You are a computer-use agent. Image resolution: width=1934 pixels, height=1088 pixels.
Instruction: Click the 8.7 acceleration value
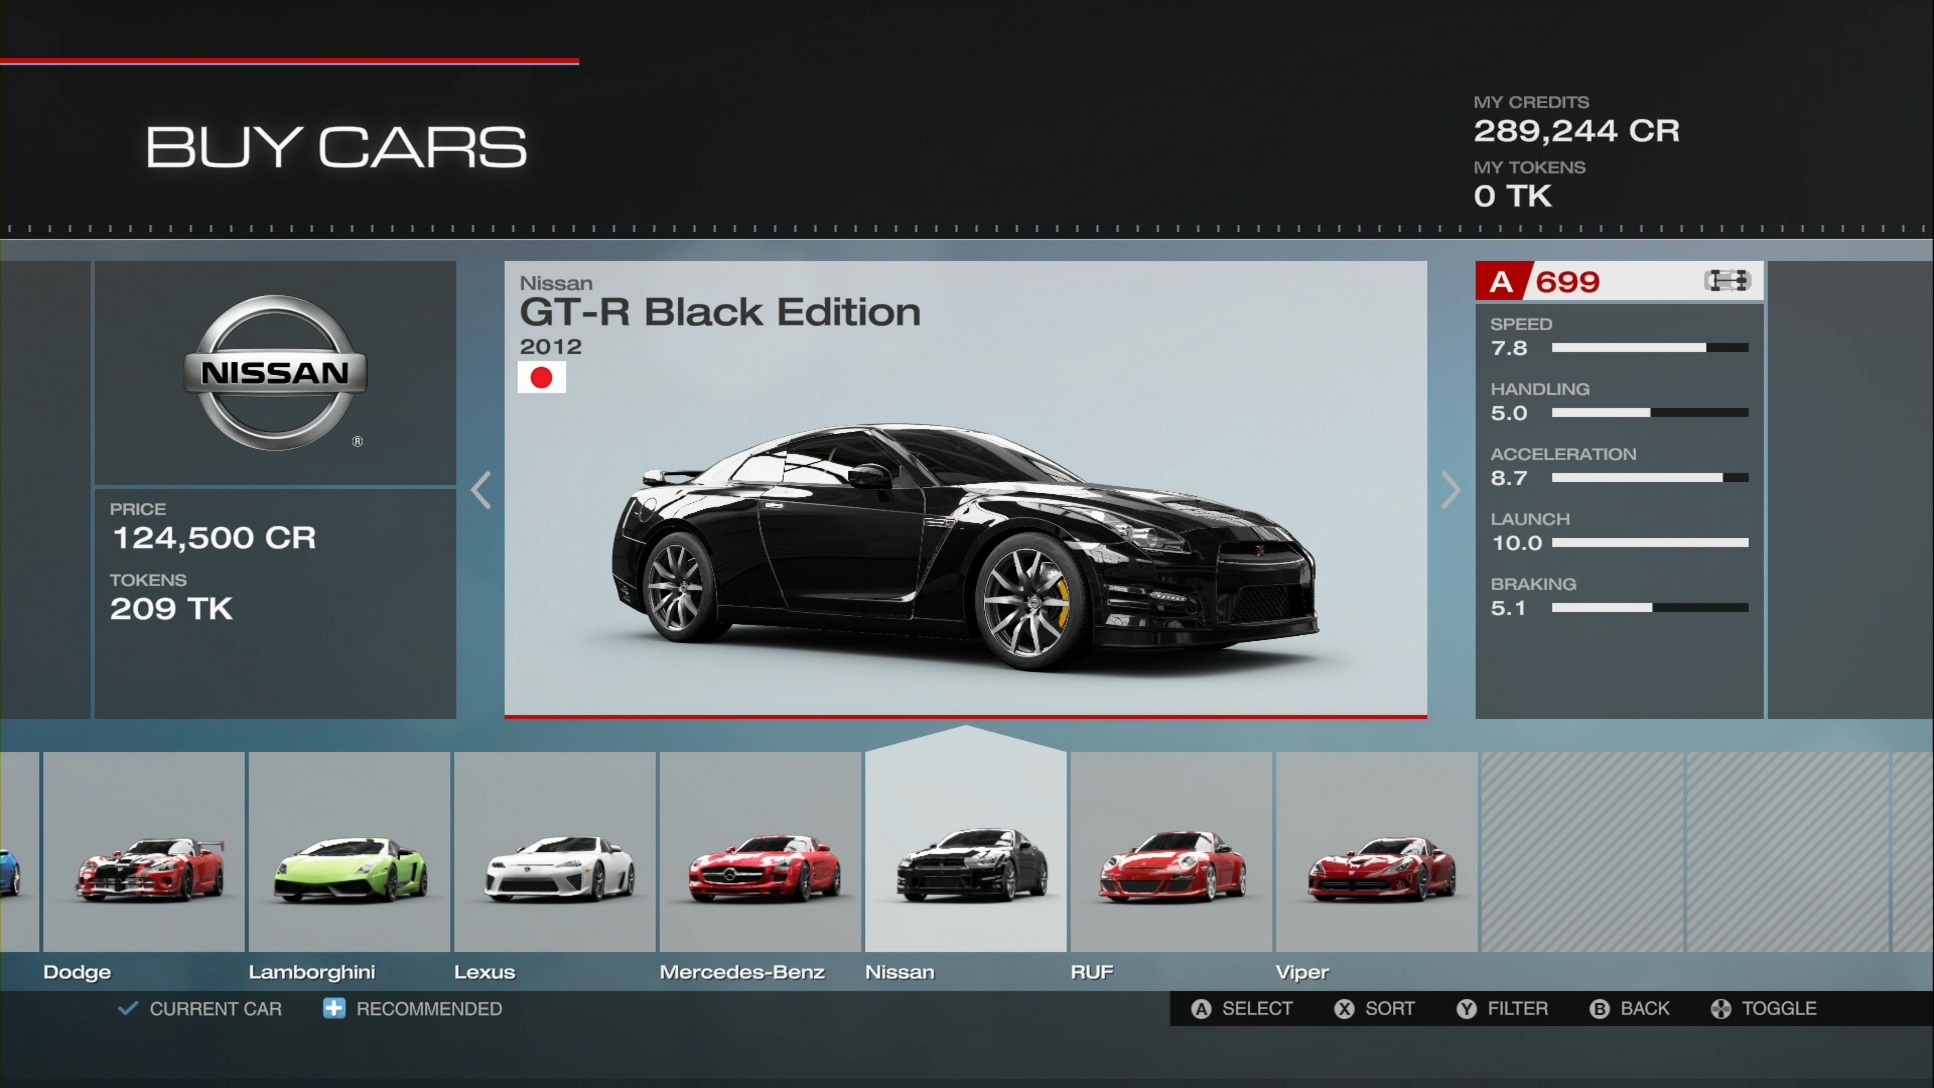click(x=1509, y=479)
